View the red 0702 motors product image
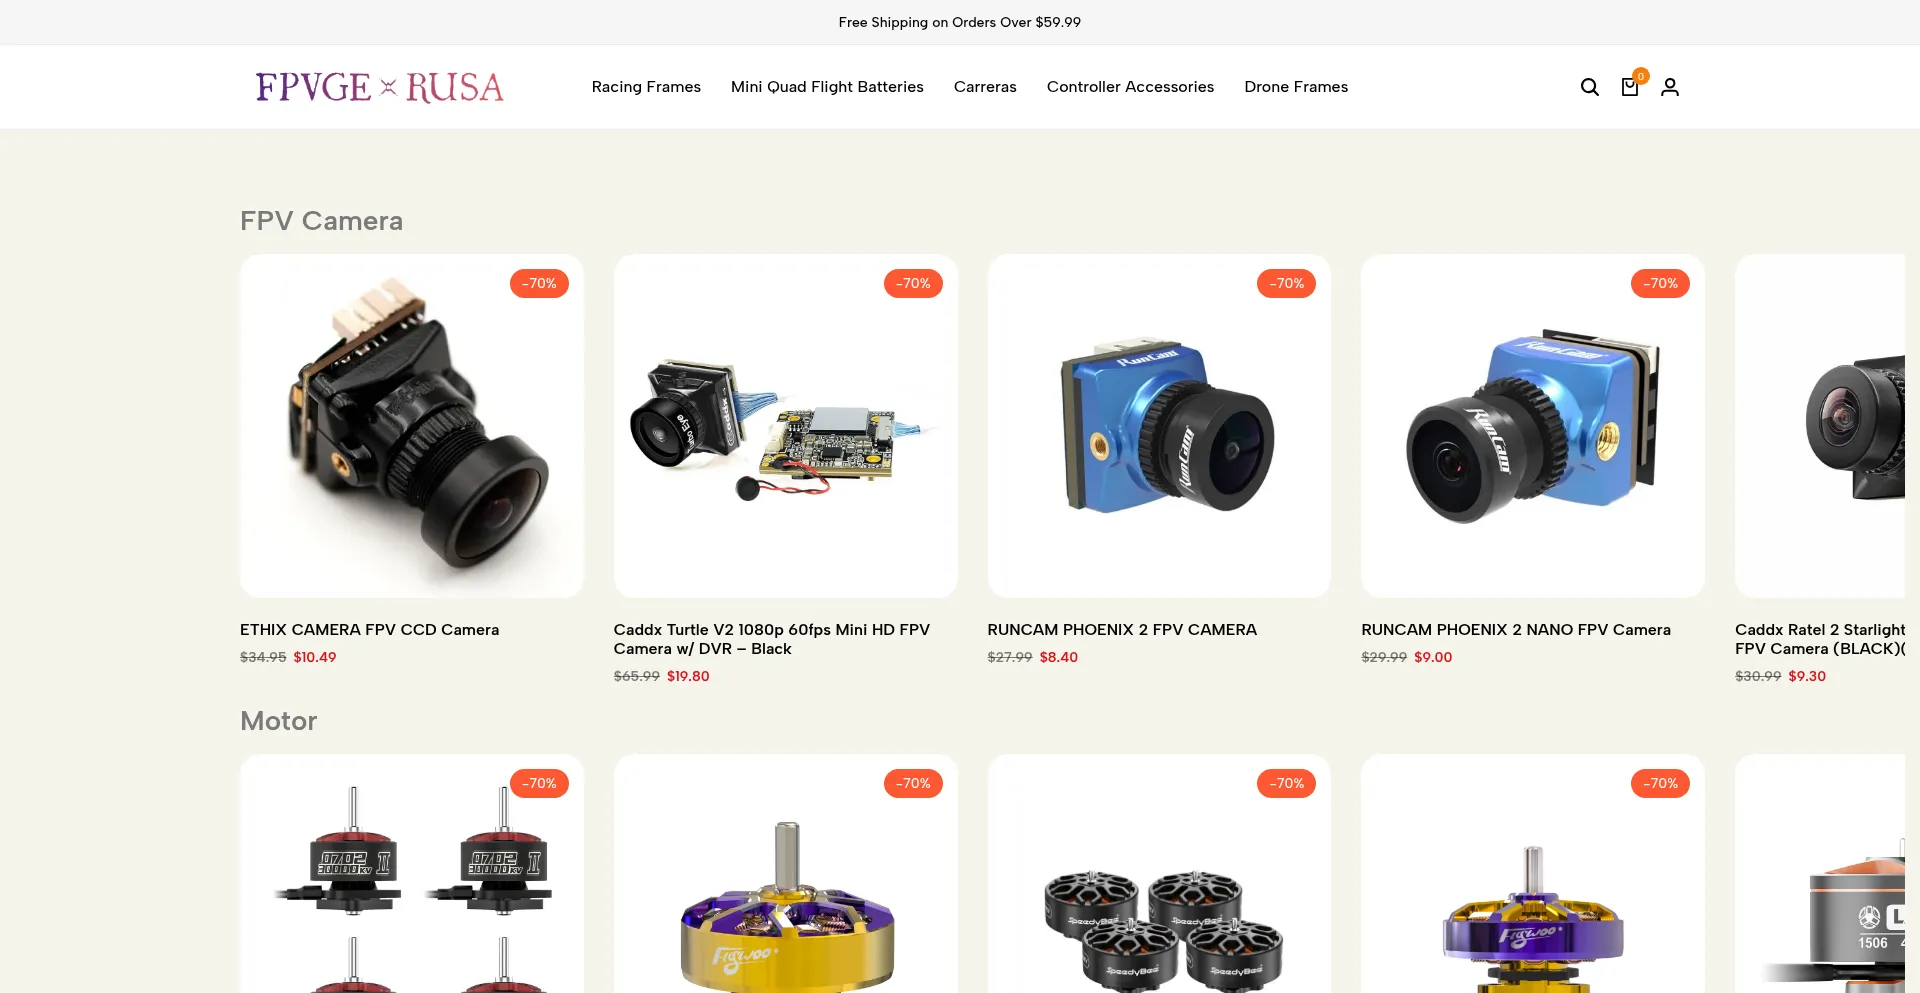 coord(412,874)
